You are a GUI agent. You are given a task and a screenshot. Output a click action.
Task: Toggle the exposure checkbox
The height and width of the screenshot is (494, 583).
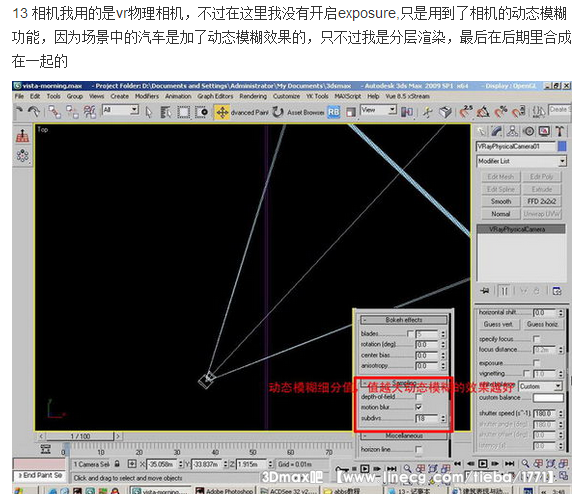point(536,362)
